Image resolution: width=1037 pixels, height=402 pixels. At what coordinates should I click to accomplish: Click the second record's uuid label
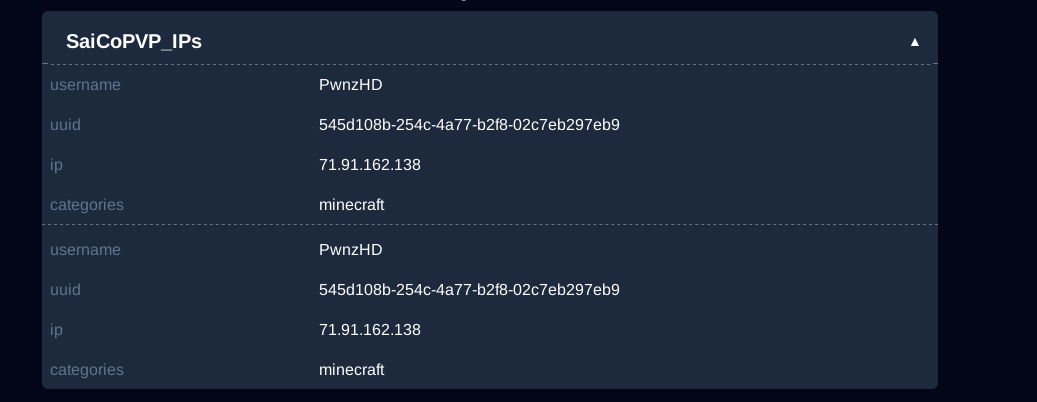coord(65,290)
